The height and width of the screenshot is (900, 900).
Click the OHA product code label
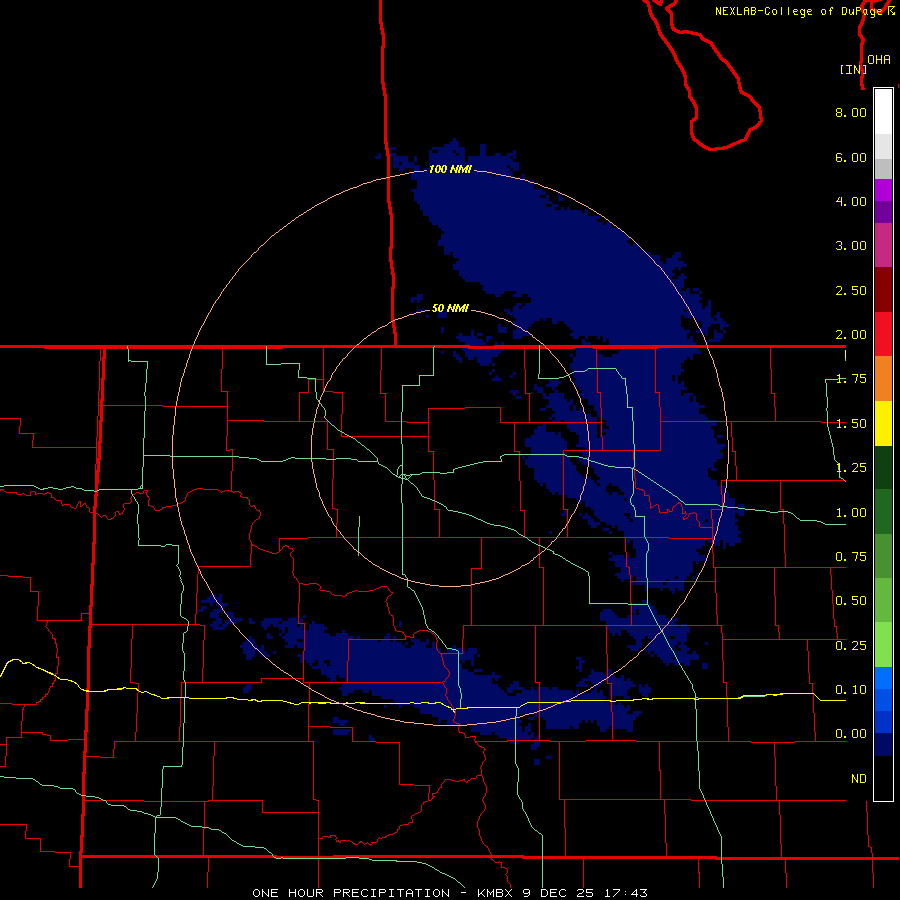(879, 59)
